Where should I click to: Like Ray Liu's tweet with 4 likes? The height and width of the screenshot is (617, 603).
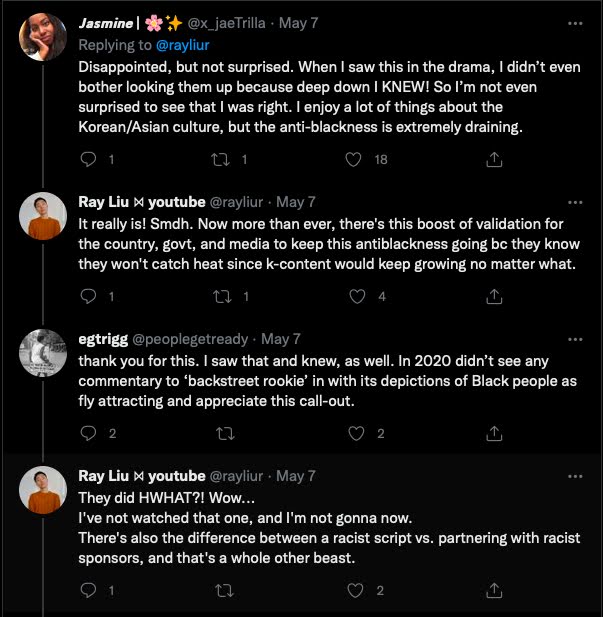[353, 296]
